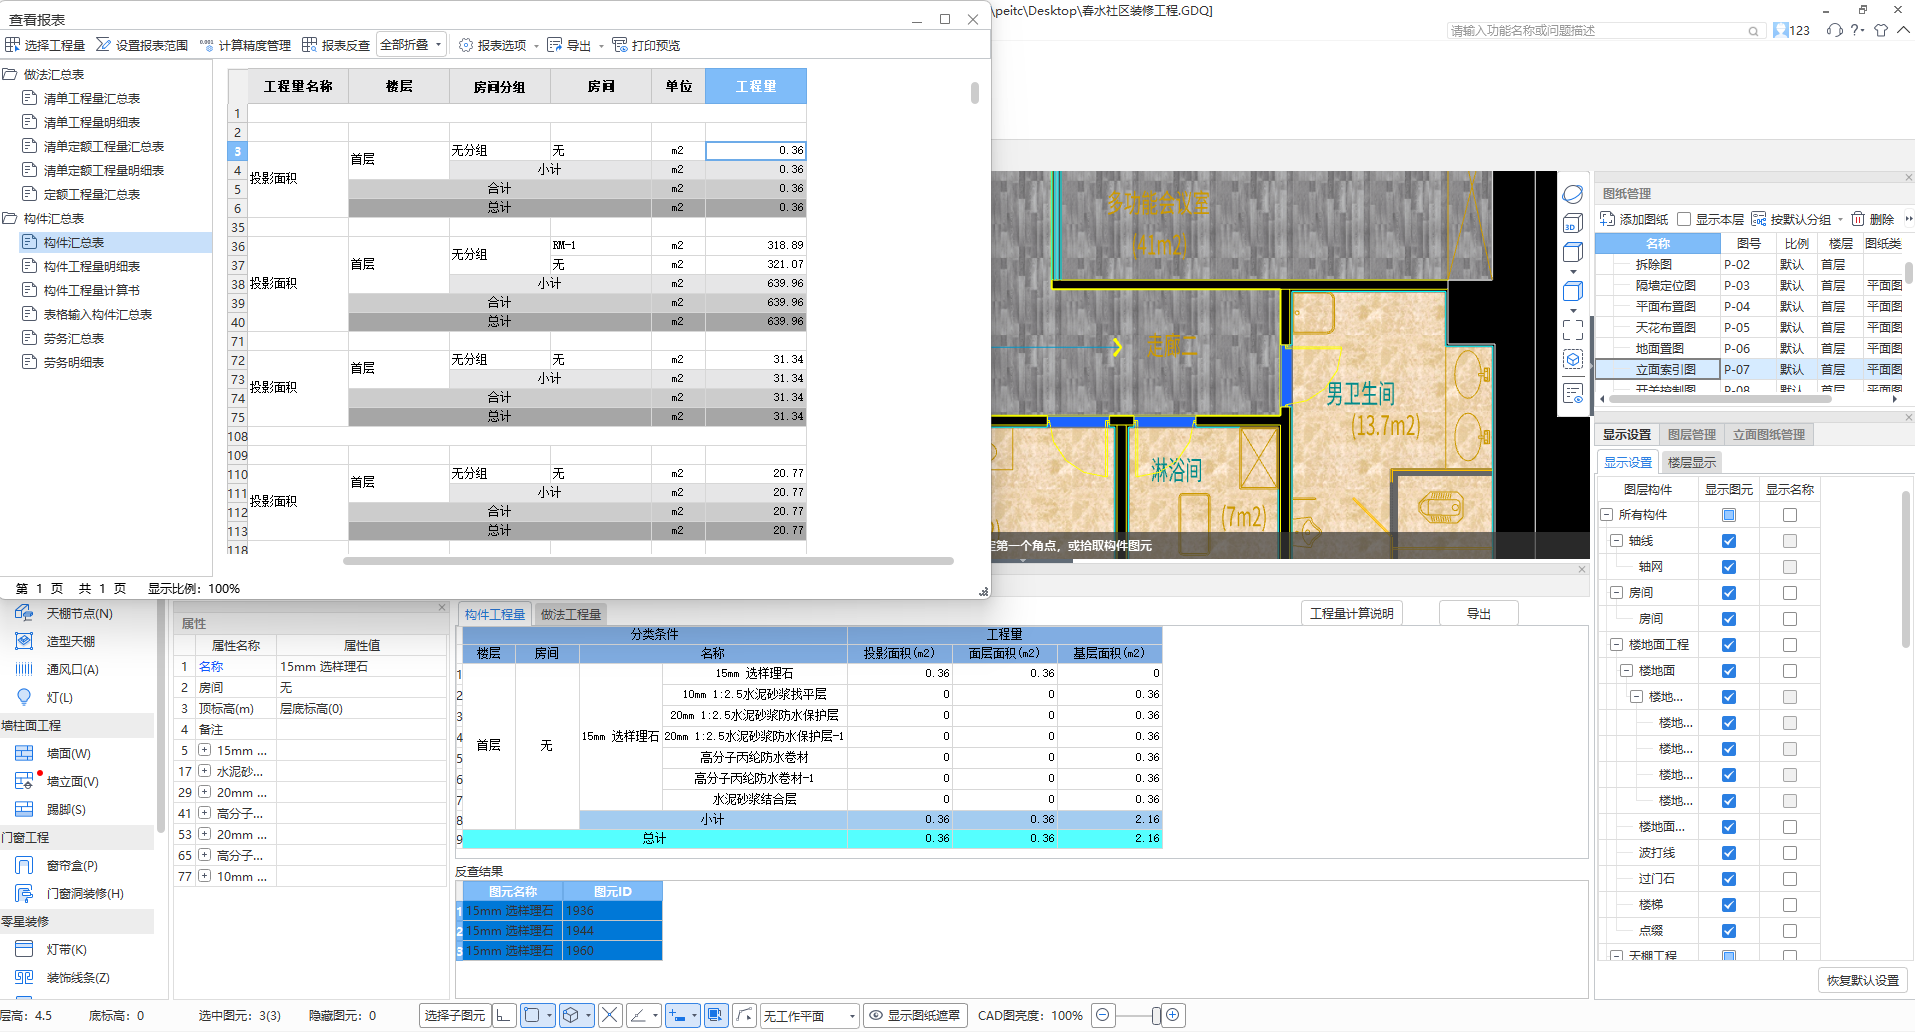
Task: Switch to 楼层显示 tab
Action: coord(1692,462)
